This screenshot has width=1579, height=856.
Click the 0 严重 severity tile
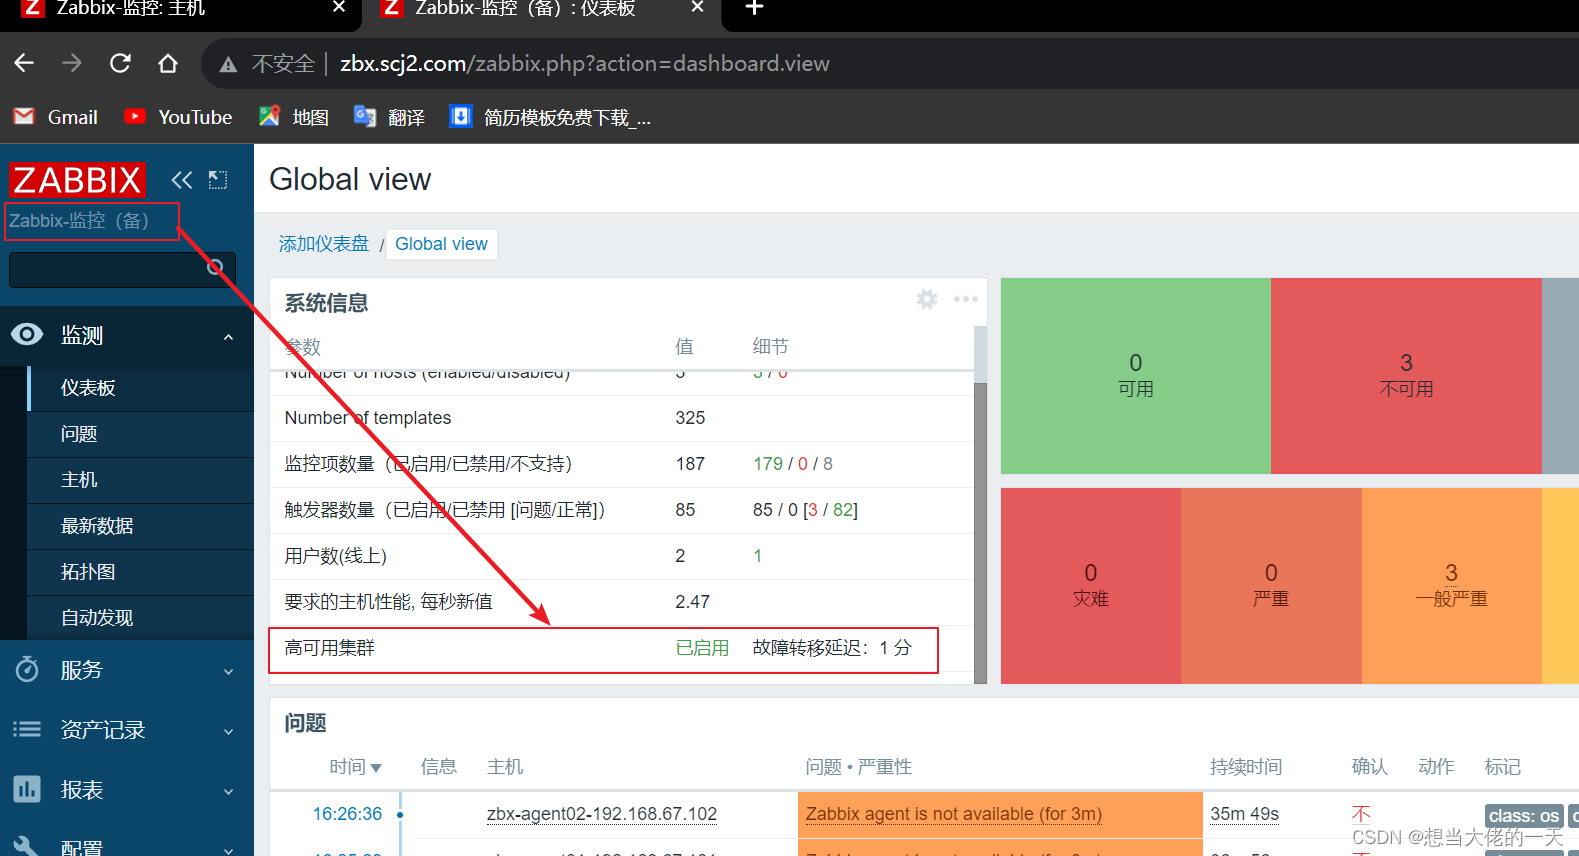click(1271, 586)
